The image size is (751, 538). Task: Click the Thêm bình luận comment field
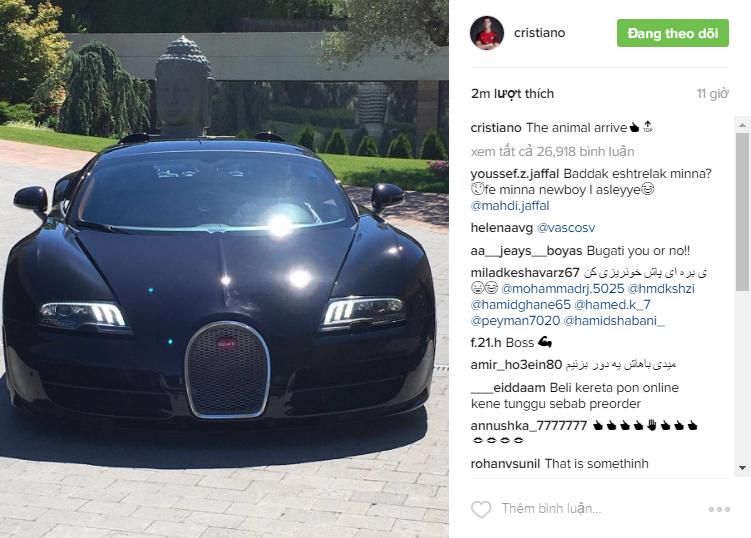(551, 508)
